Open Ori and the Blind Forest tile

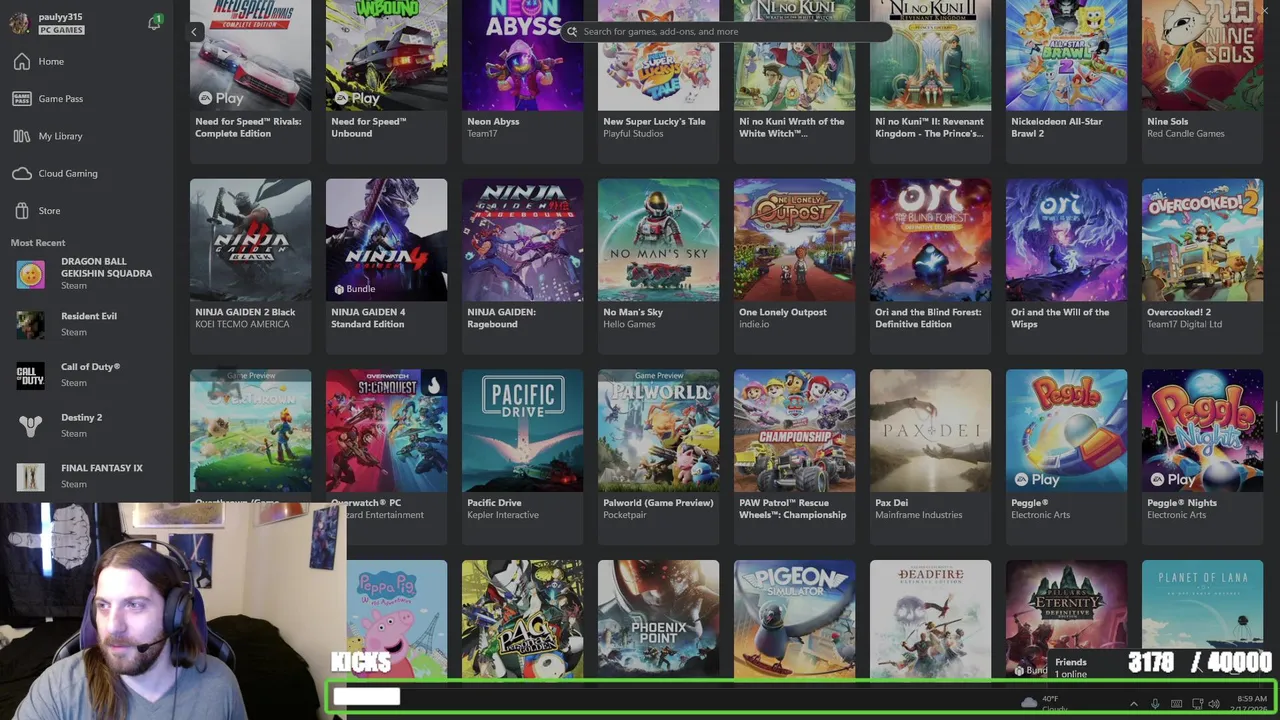click(930, 265)
